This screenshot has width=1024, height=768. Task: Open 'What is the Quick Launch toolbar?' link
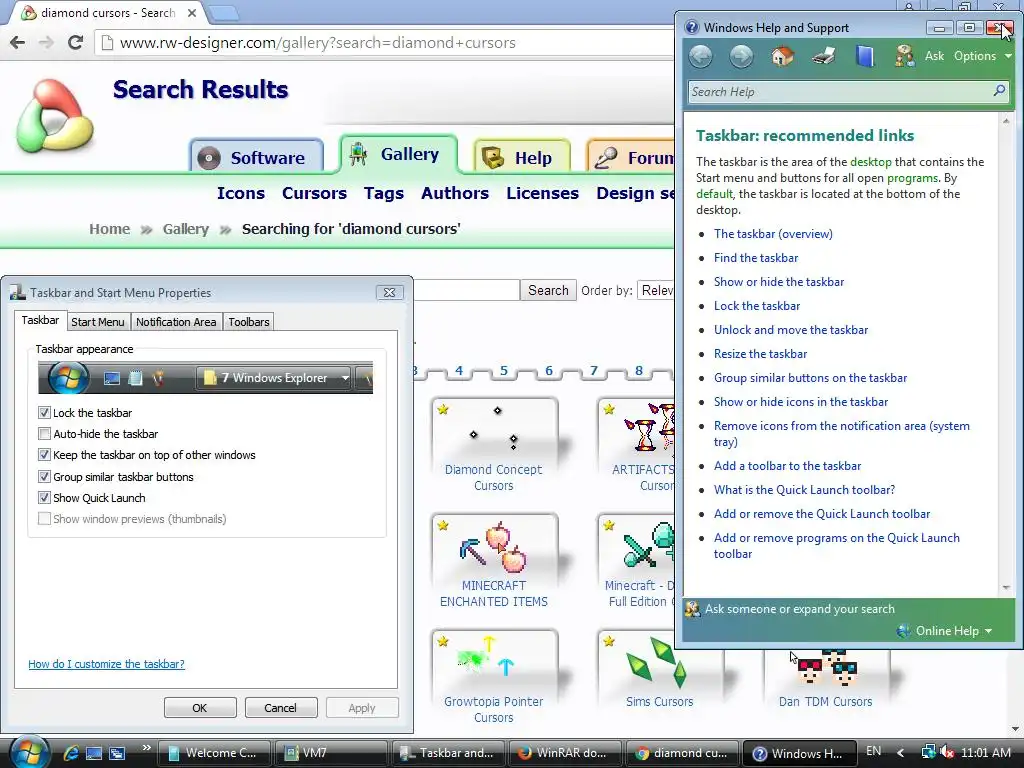805,490
